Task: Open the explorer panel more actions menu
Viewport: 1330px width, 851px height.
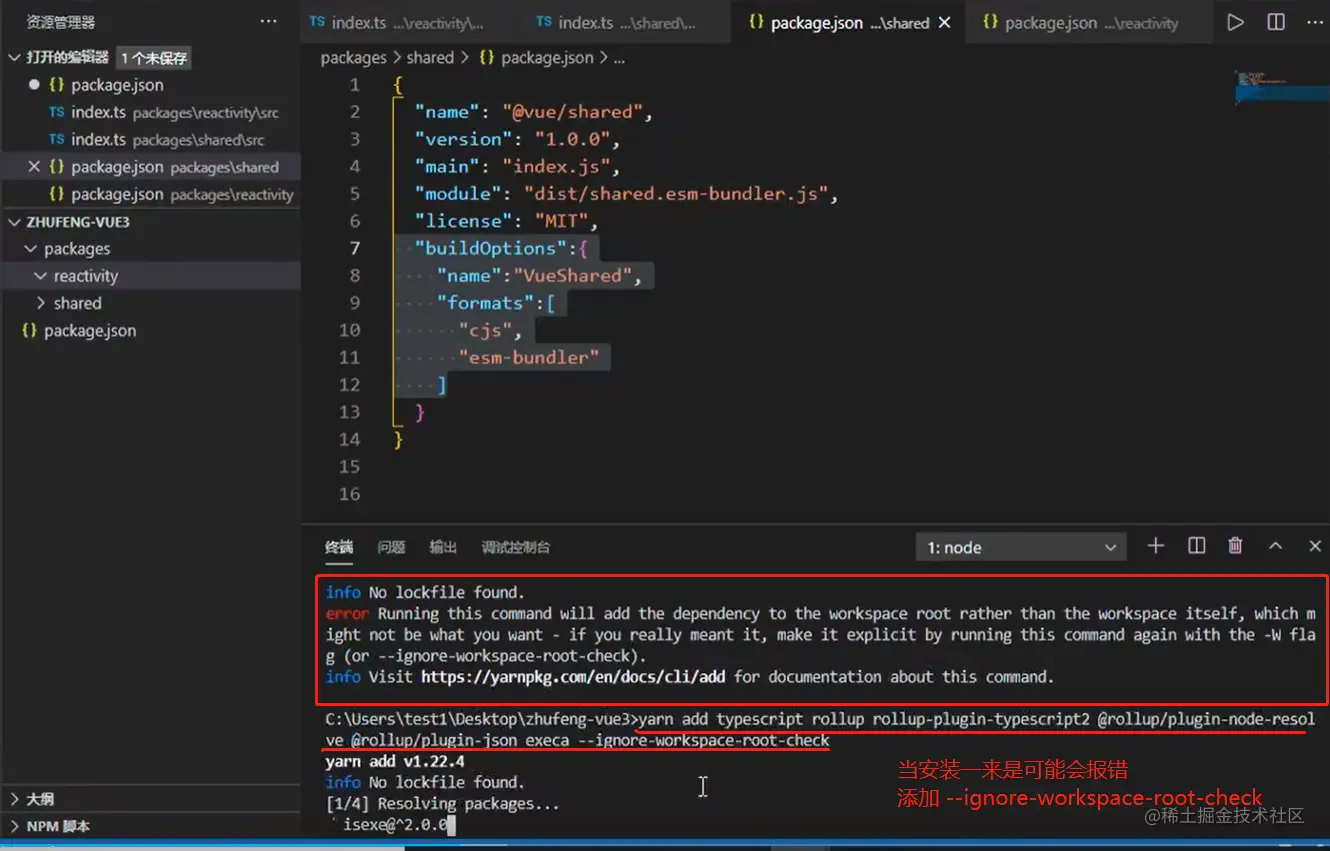Action: point(269,21)
